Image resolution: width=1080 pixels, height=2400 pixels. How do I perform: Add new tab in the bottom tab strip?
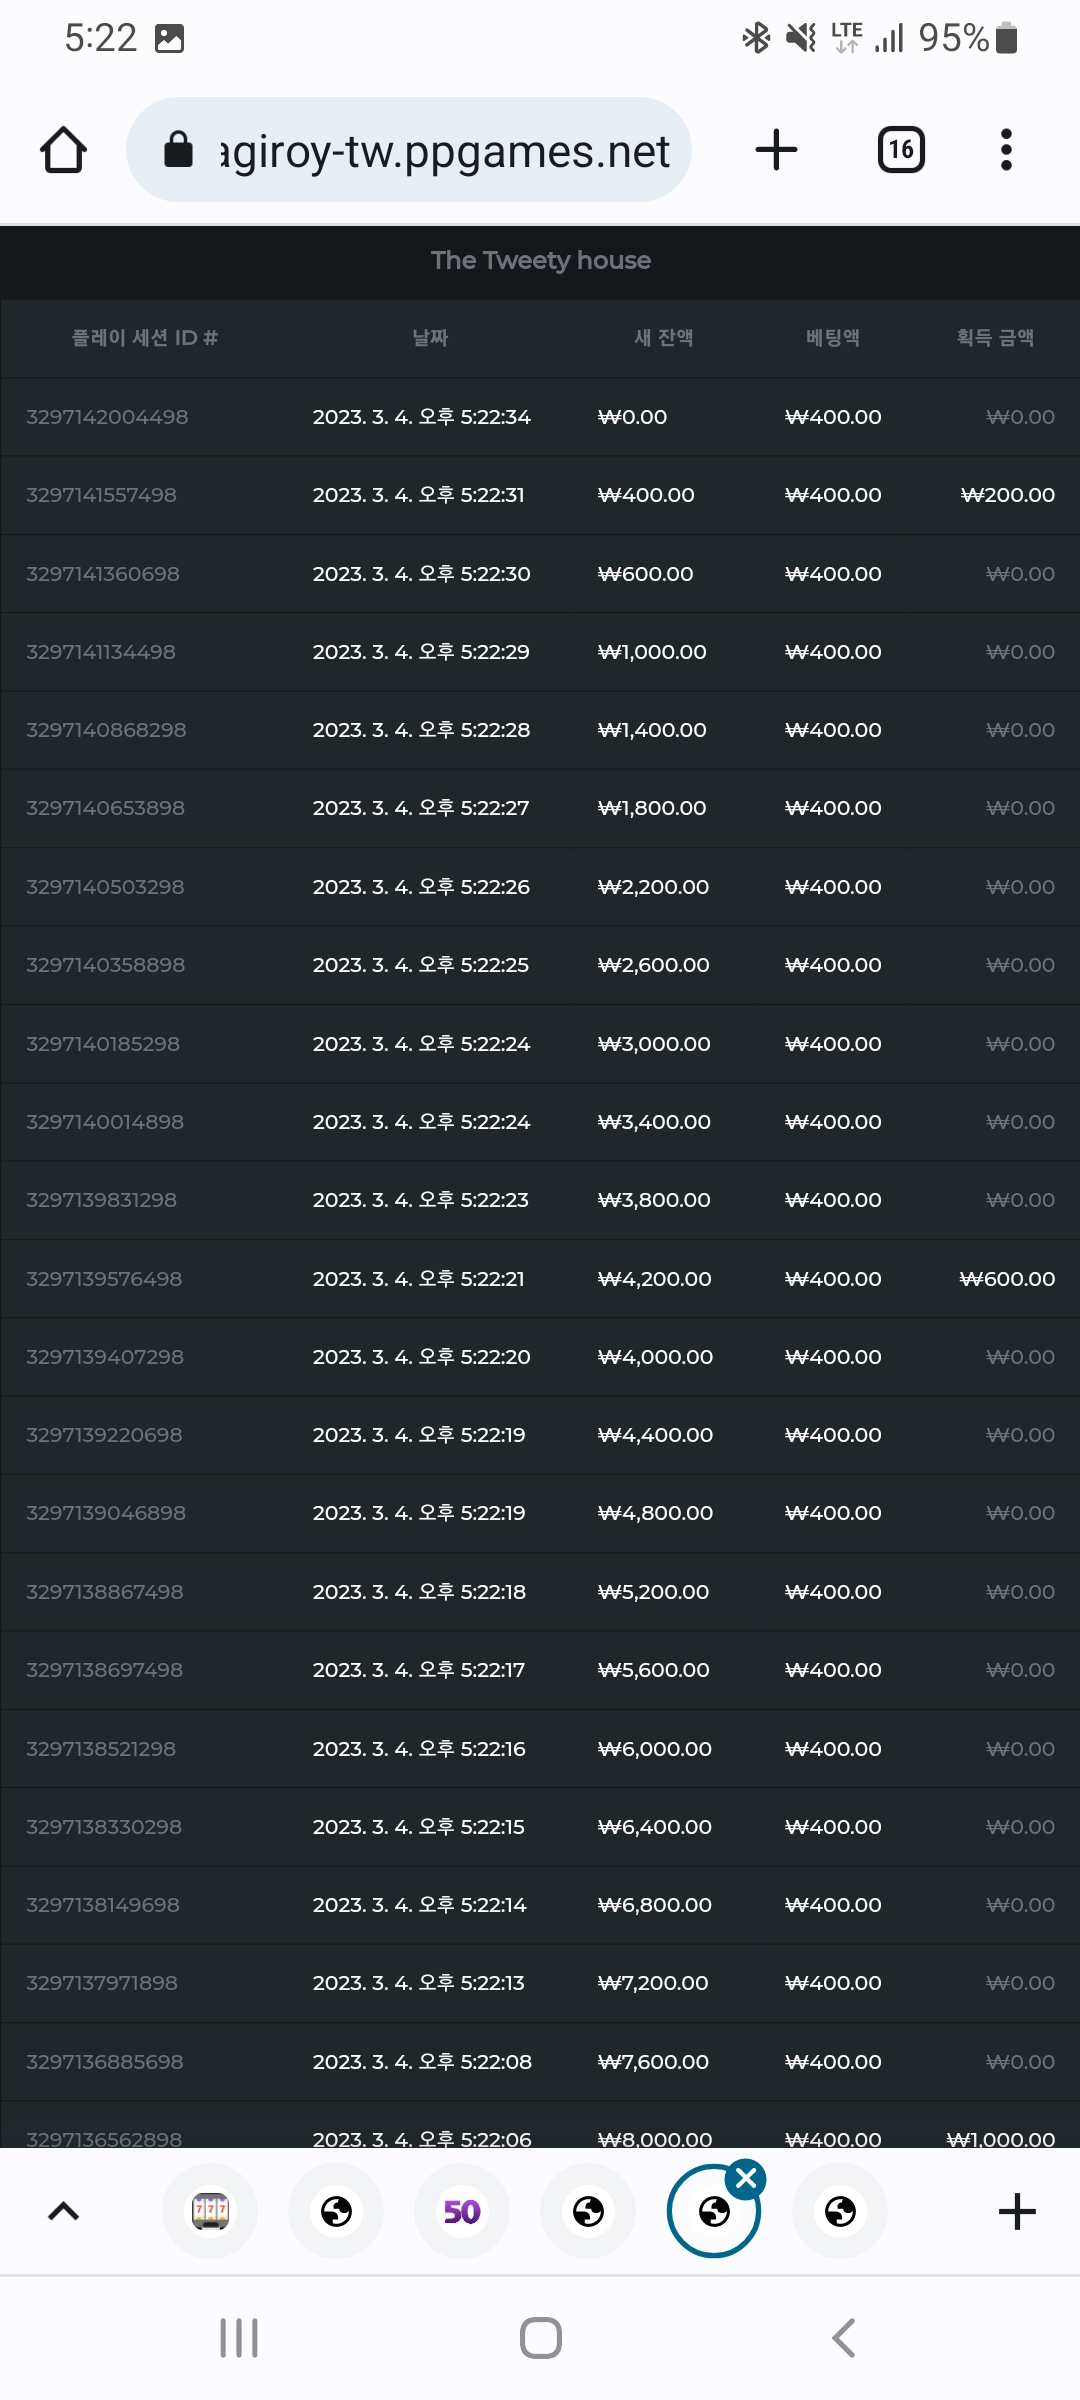click(x=1017, y=2211)
